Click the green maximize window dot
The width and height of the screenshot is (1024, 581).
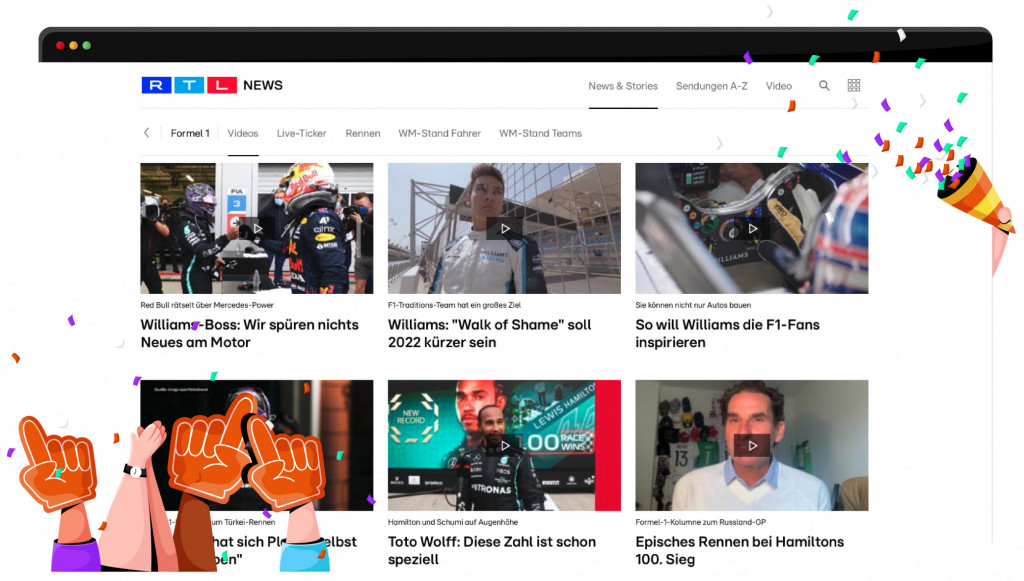tap(87, 45)
